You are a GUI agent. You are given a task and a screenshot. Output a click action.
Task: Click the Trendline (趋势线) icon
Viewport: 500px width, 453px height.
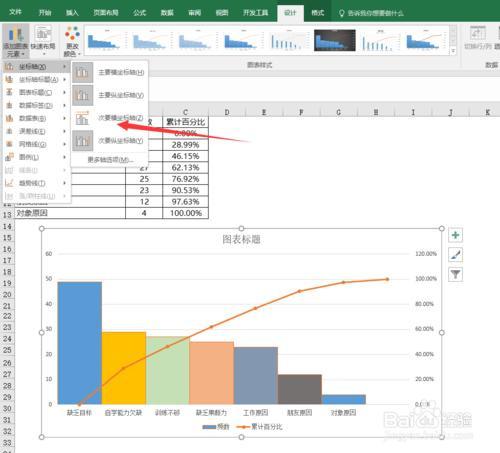pos(9,183)
